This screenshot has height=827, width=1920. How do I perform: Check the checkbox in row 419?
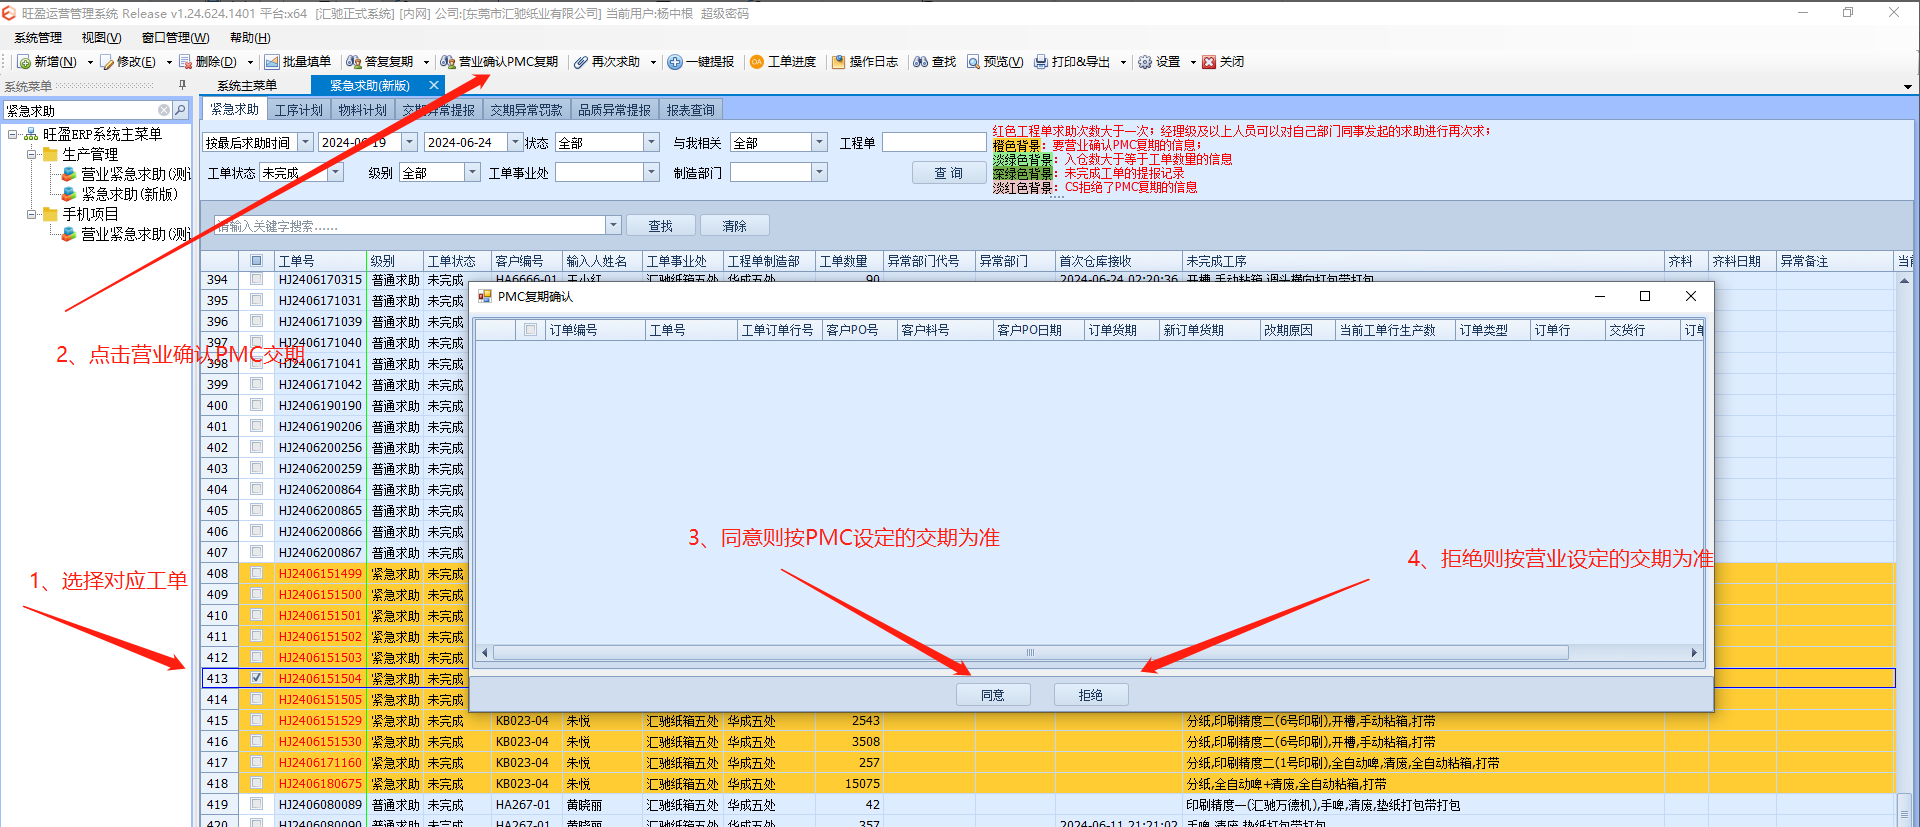point(257,804)
